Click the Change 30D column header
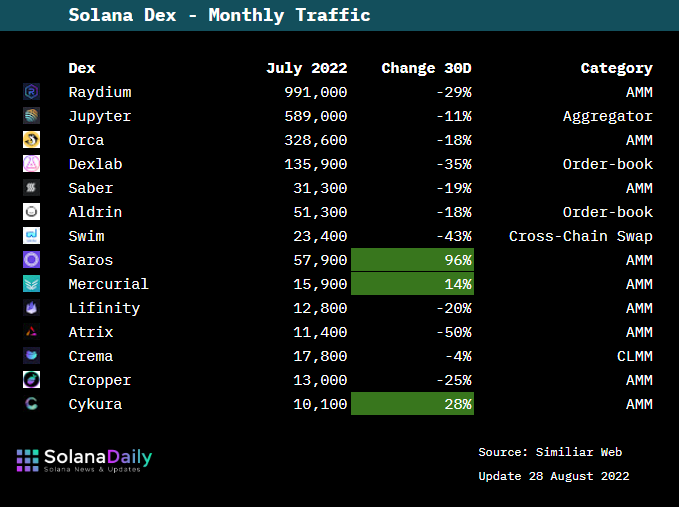The height and width of the screenshot is (507, 679). pyautogui.click(x=426, y=68)
